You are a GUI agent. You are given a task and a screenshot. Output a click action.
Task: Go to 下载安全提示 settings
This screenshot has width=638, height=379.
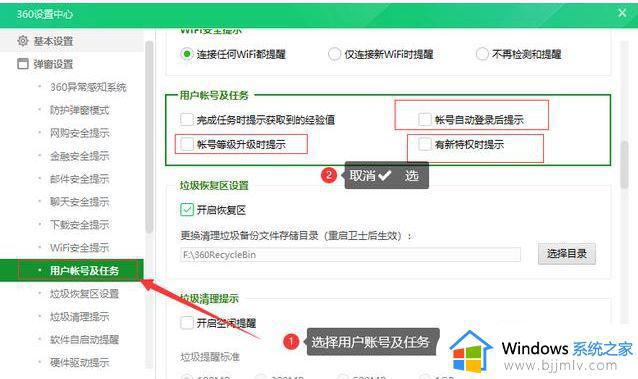point(79,225)
